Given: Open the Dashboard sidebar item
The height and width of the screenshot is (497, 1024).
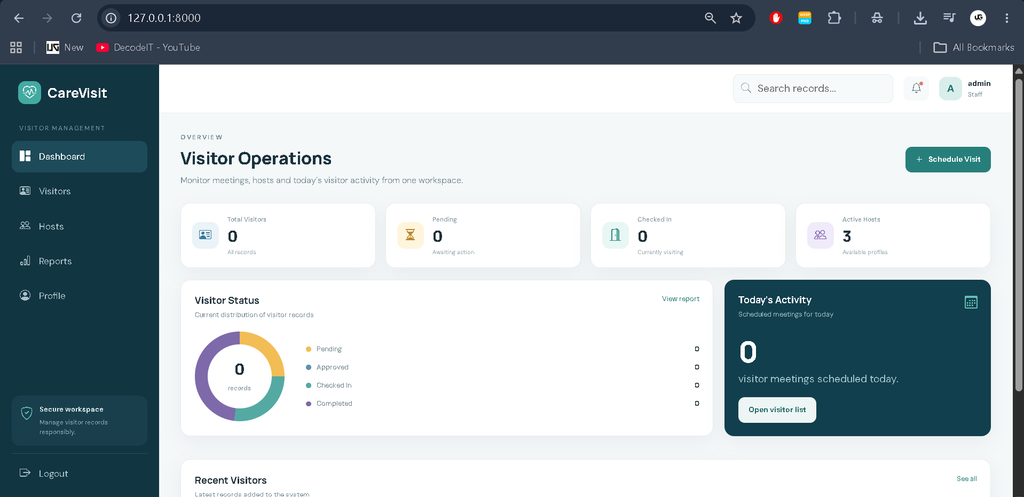Looking at the screenshot, I should (80, 157).
